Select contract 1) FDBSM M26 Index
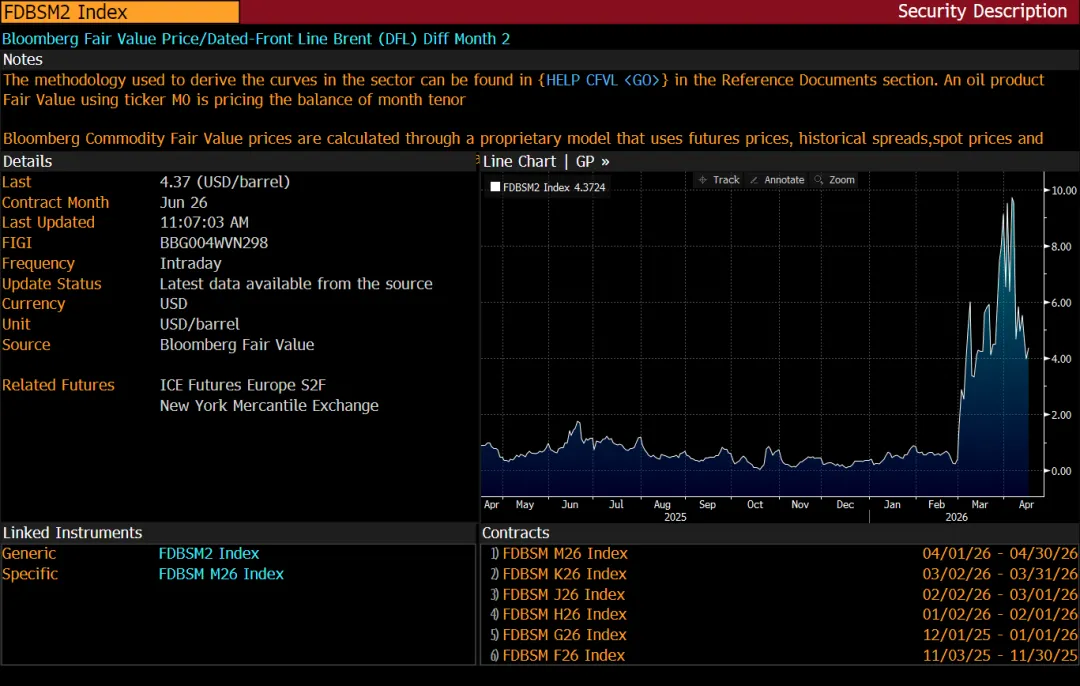The height and width of the screenshot is (686, 1080). [x=559, y=553]
